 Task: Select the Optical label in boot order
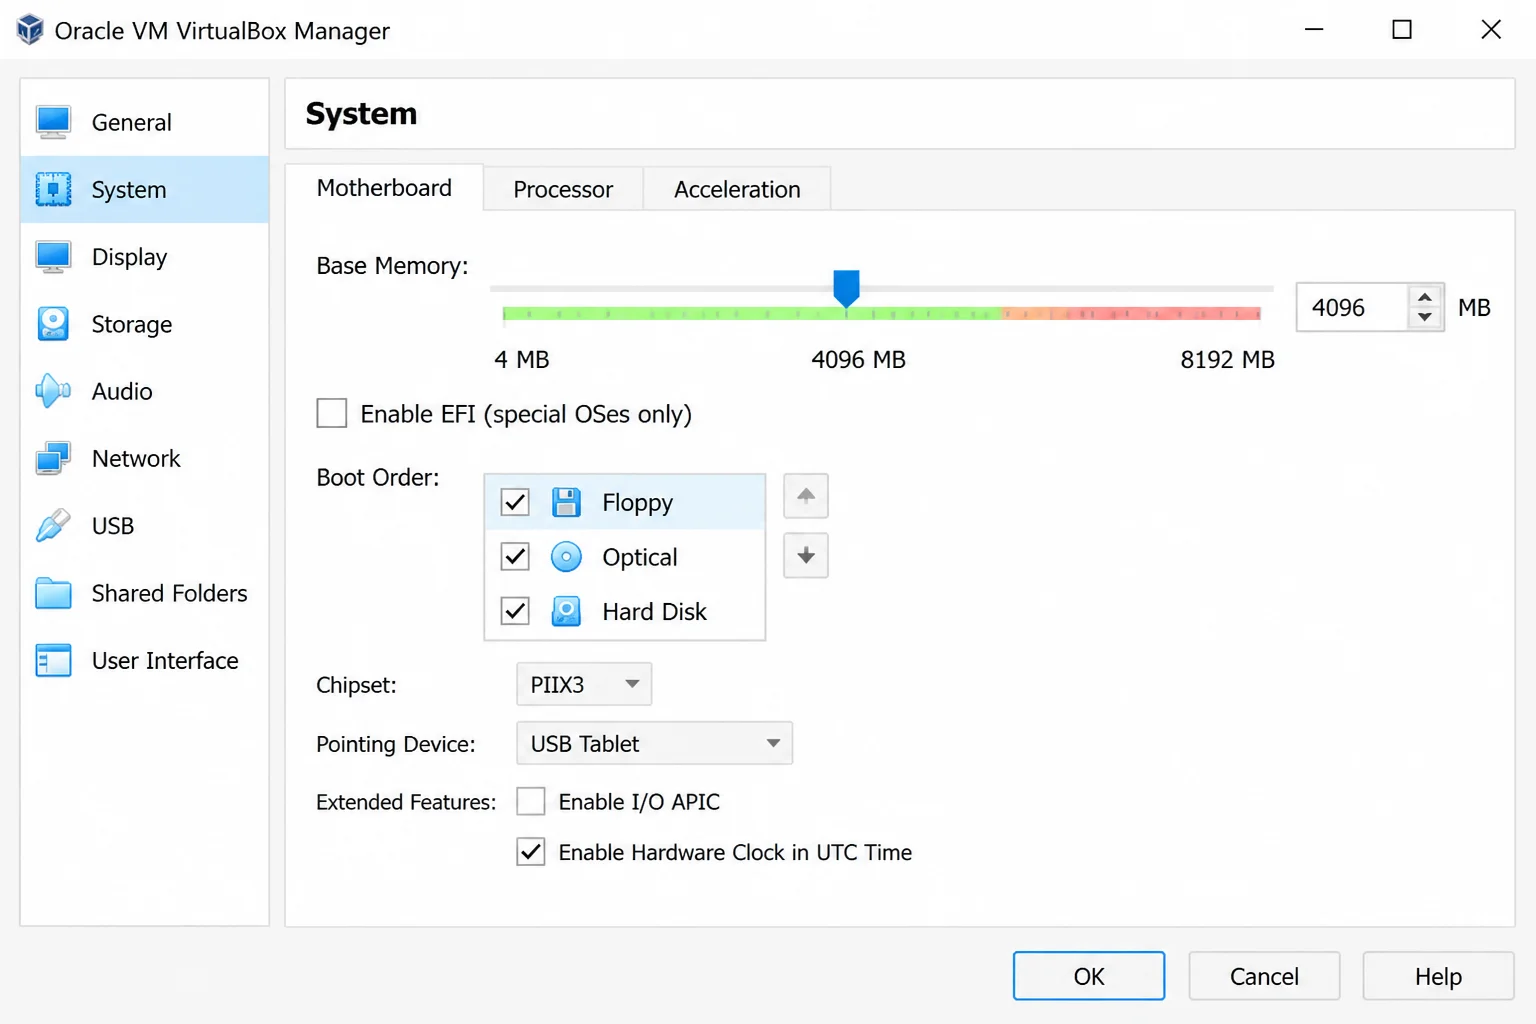tap(640, 557)
